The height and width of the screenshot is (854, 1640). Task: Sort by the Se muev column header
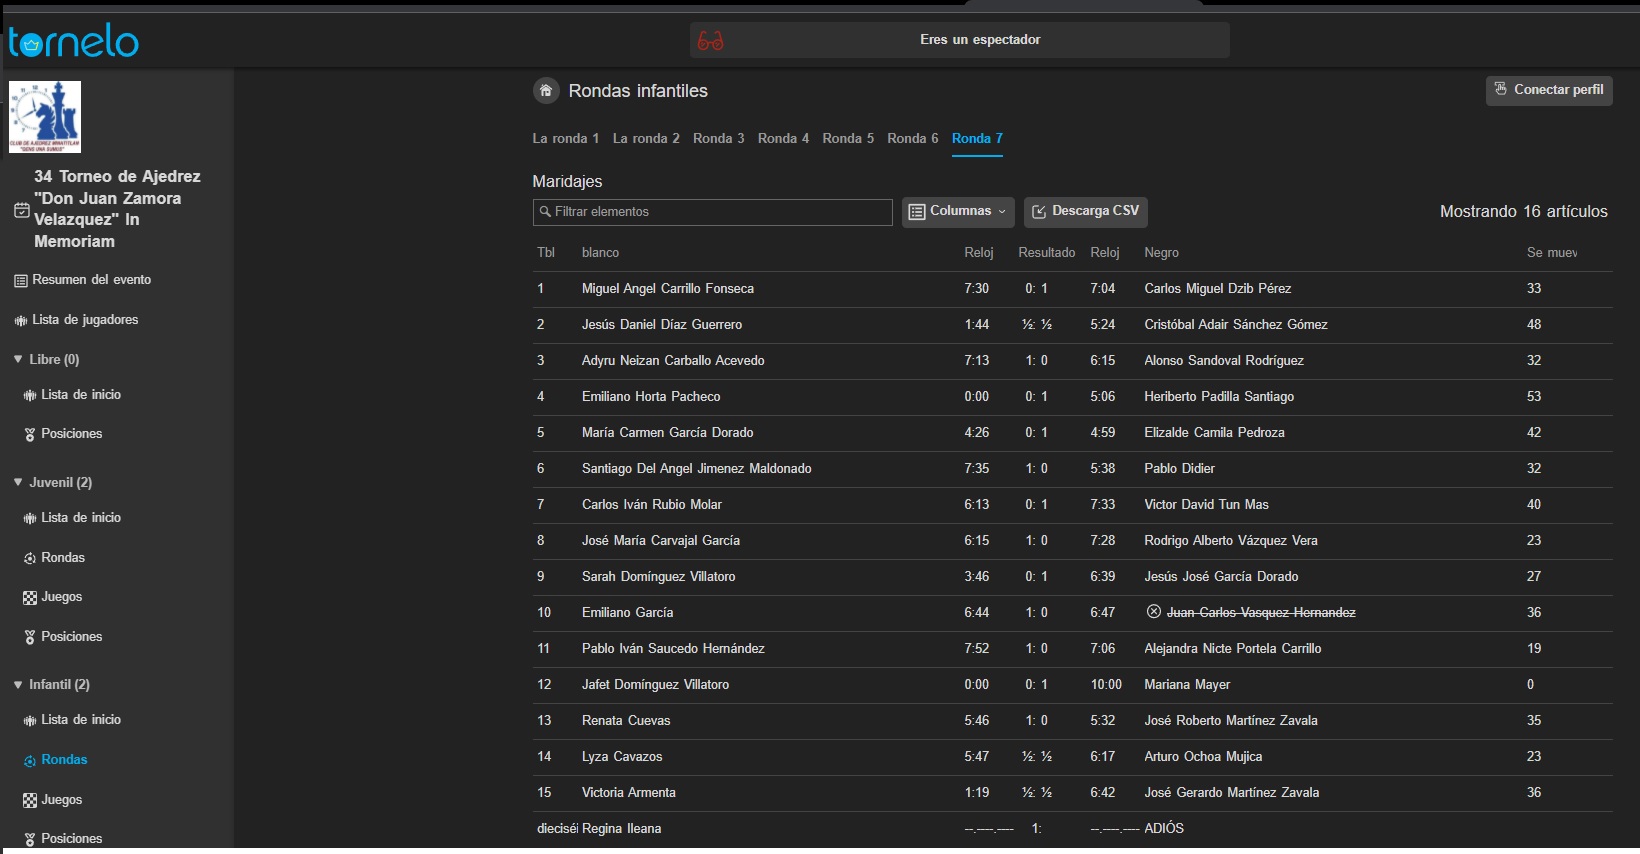pos(1551,253)
